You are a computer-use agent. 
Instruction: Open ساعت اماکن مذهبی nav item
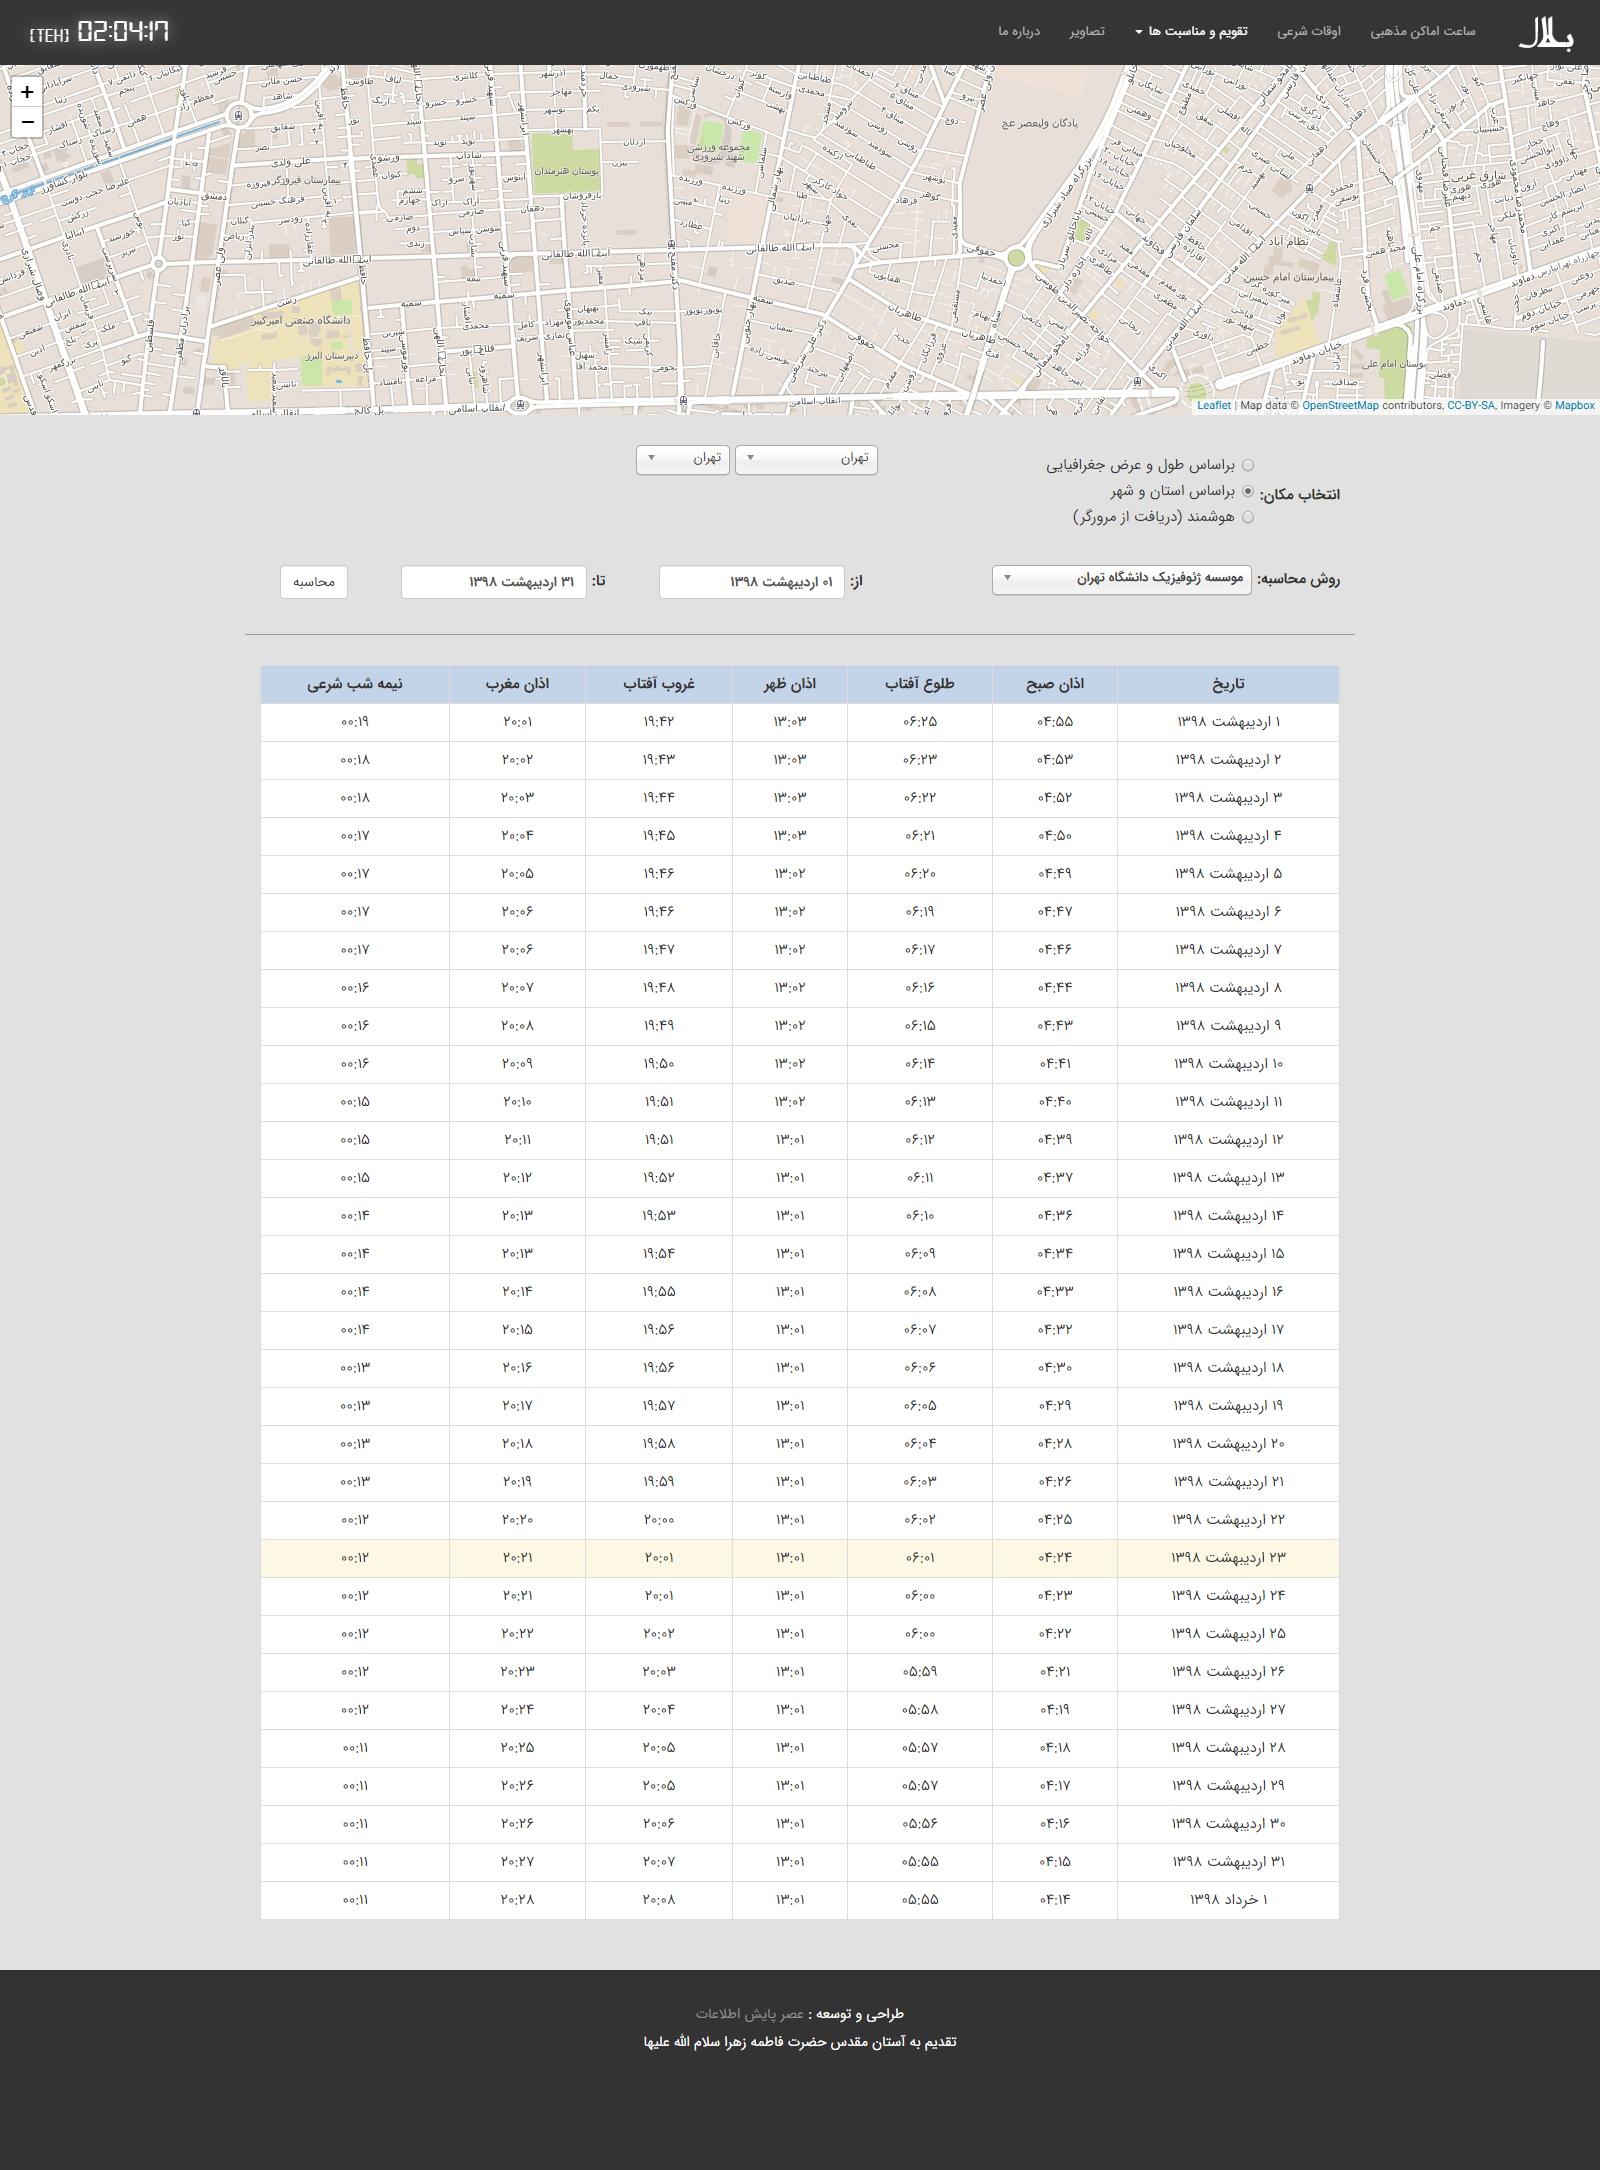[1422, 32]
